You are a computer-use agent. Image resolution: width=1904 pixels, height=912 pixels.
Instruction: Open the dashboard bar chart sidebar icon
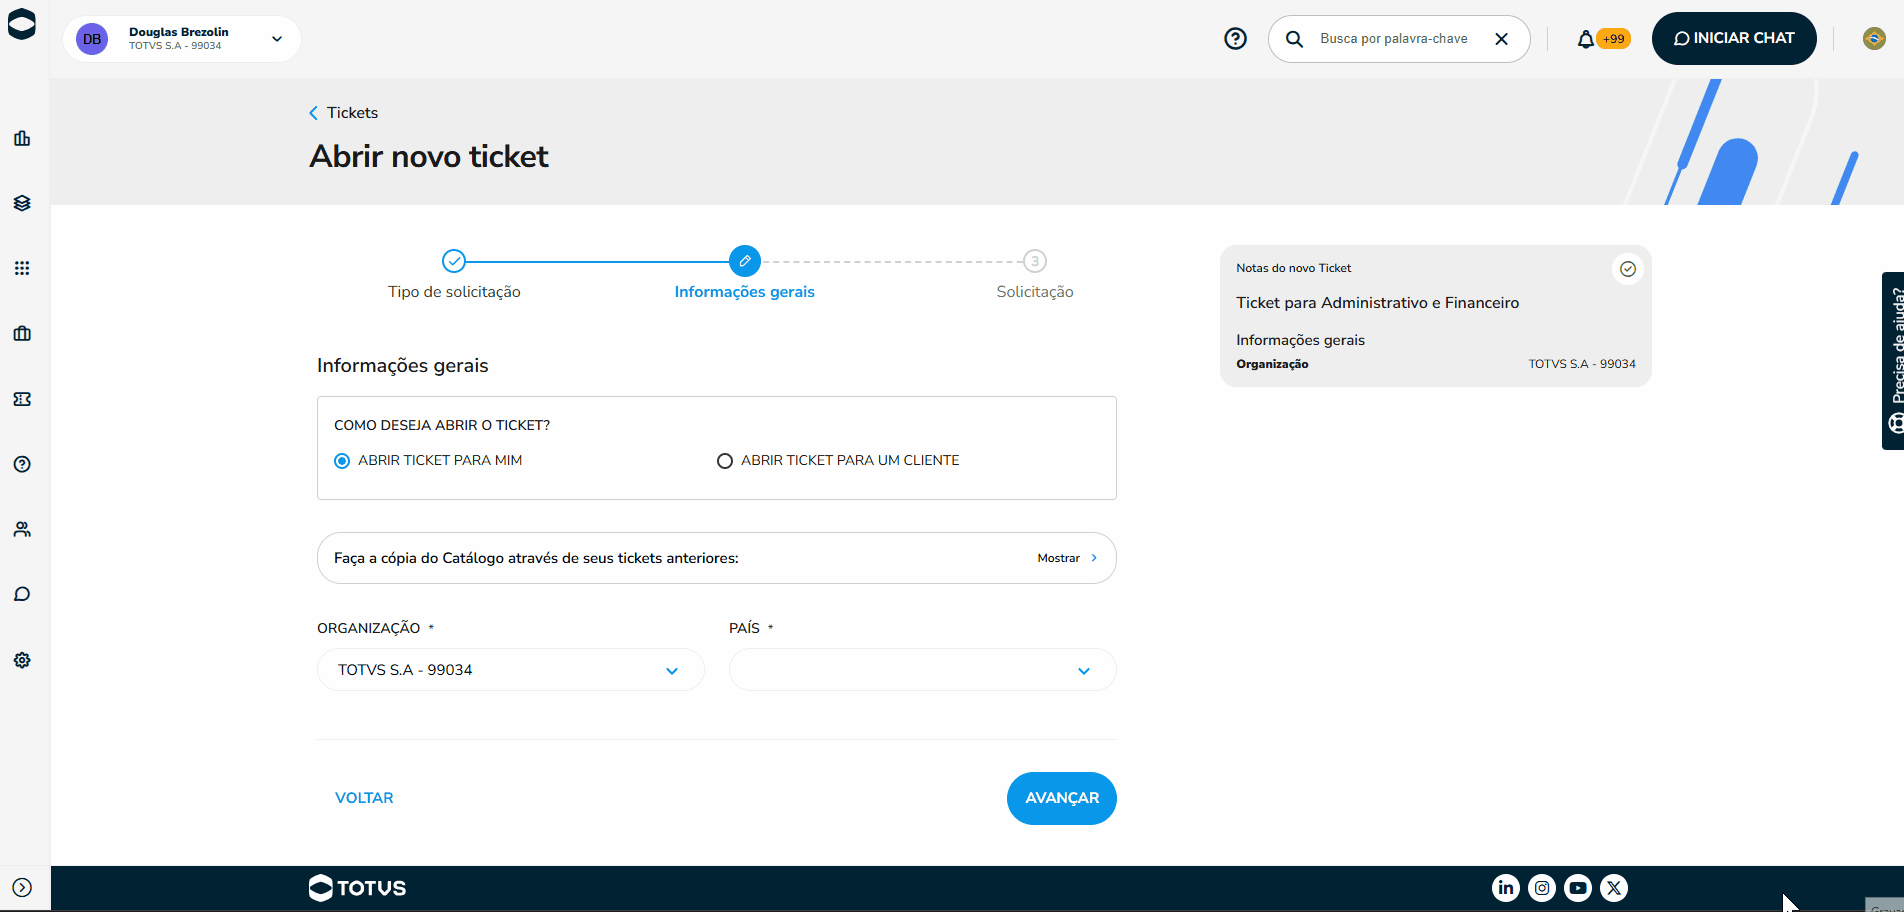click(22, 138)
